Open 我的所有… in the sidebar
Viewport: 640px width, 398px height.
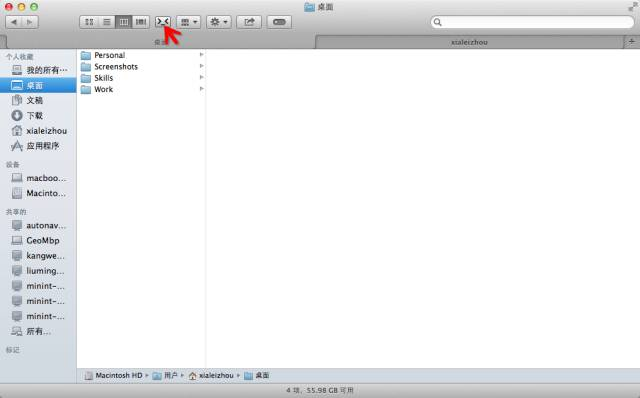[x=39, y=70]
